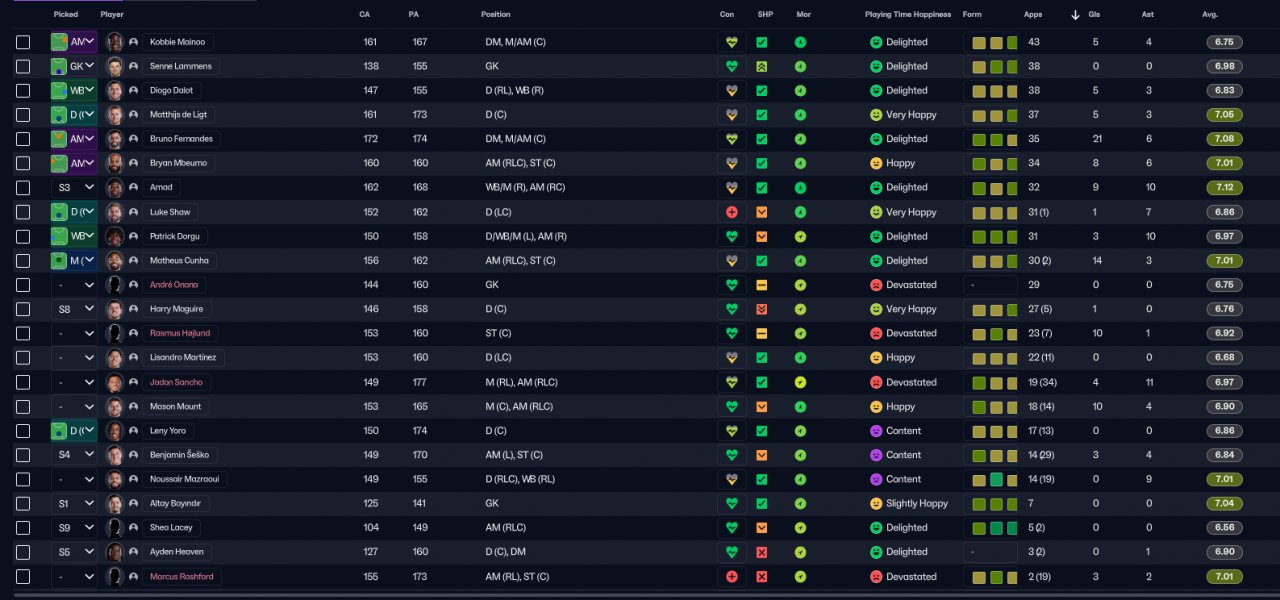Click Marcus Rashford's red injury condition icon

[x=732, y=576]
